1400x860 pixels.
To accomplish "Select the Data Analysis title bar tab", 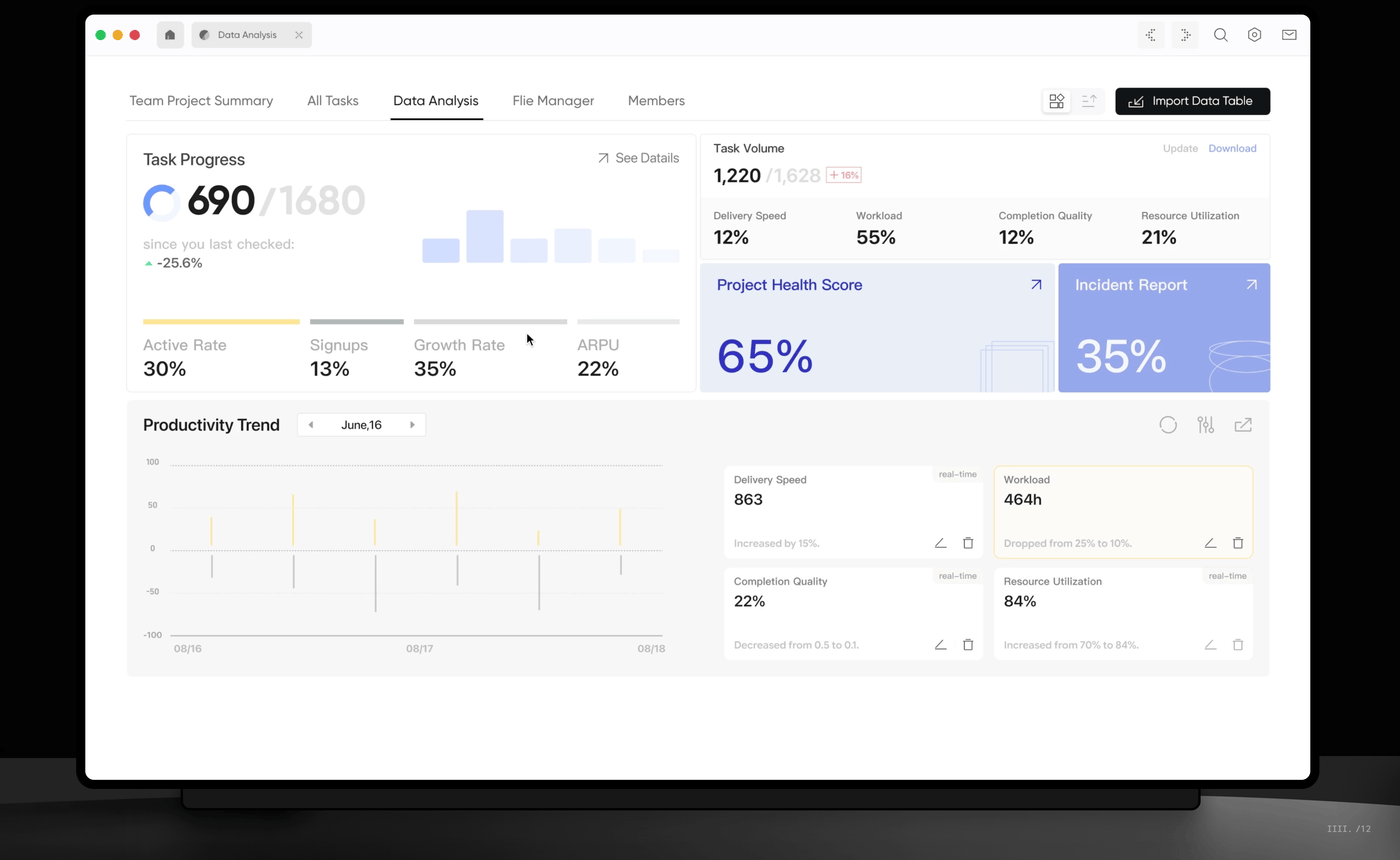I will coord(251,35).
